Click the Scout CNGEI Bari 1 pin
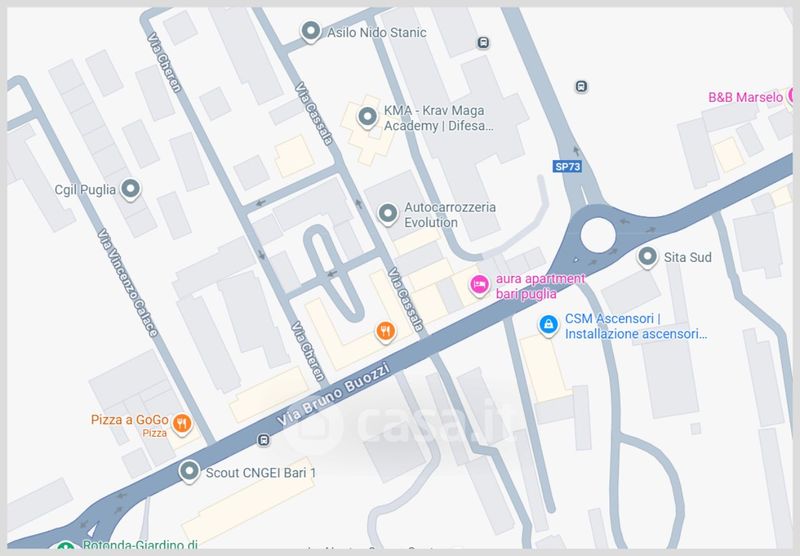800x556 pixels. (189, 471)
